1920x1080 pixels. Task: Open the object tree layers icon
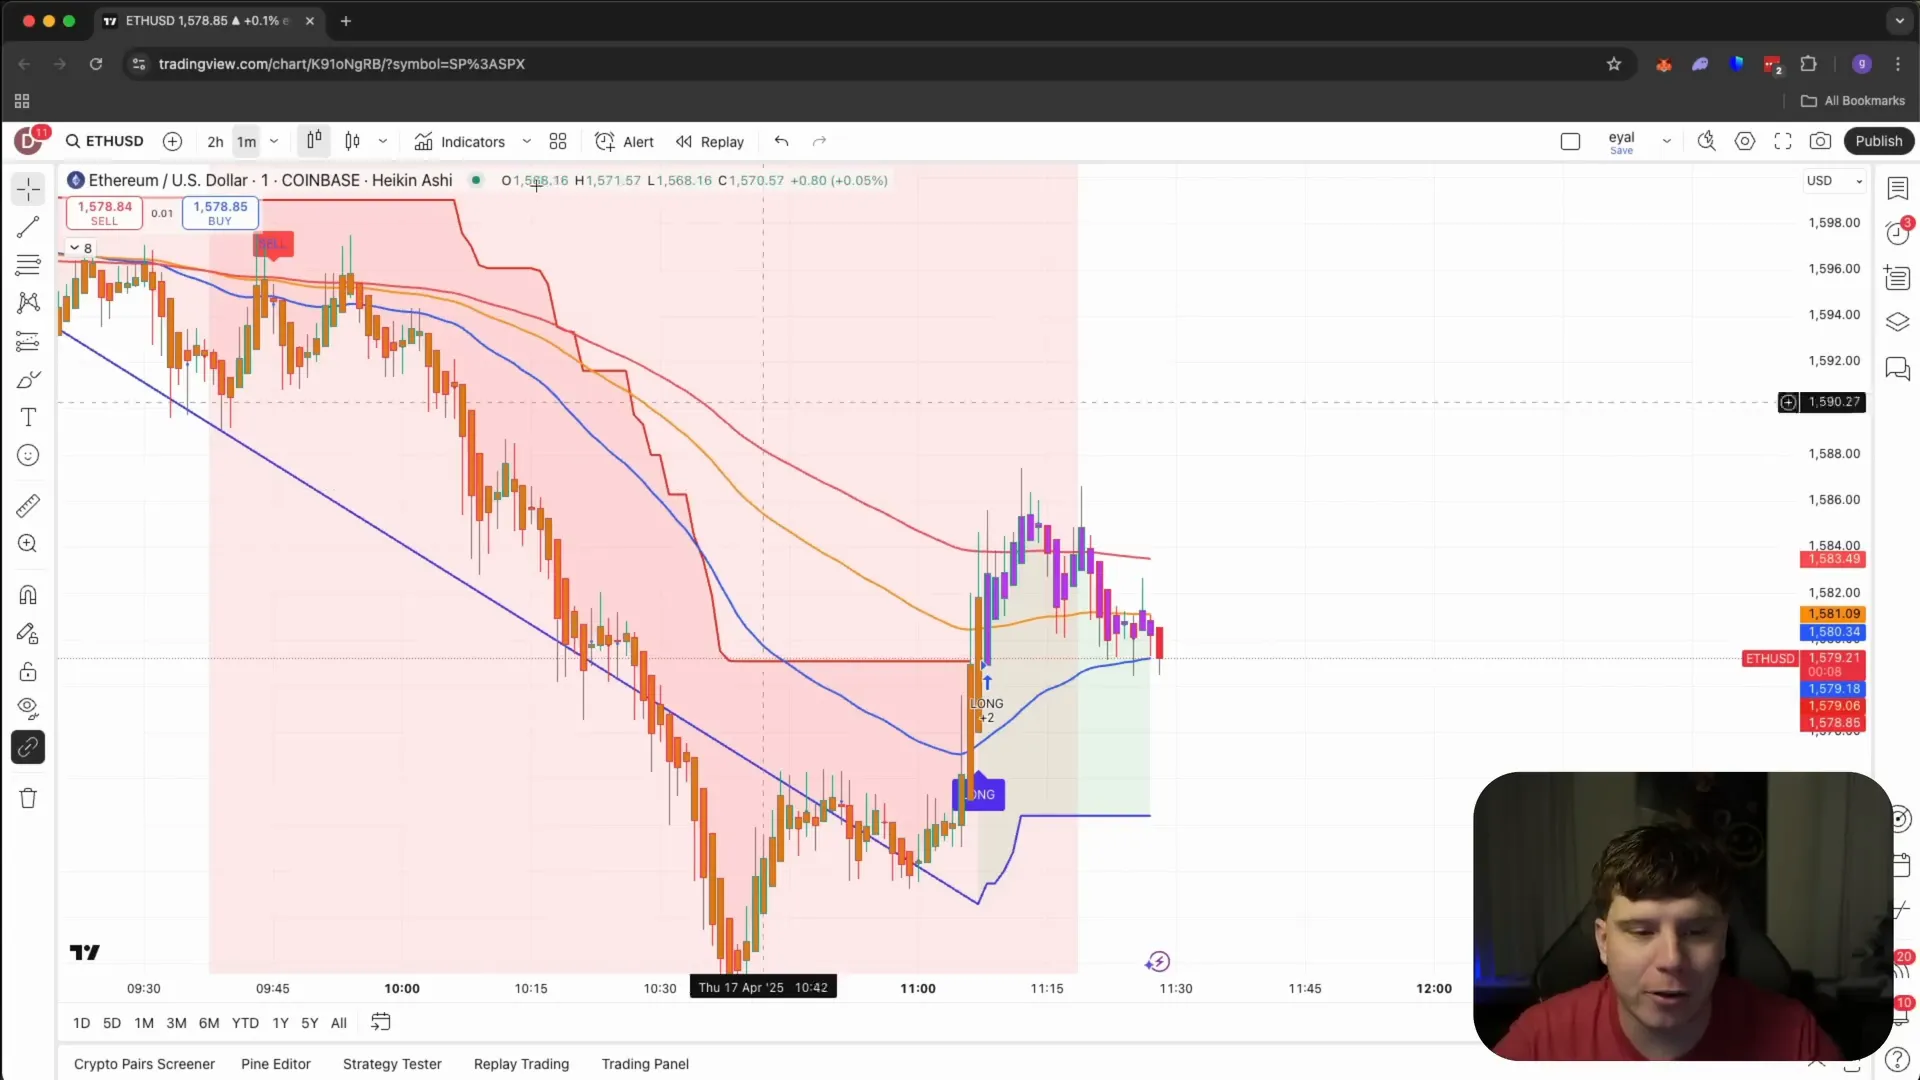click(1897, 323)
